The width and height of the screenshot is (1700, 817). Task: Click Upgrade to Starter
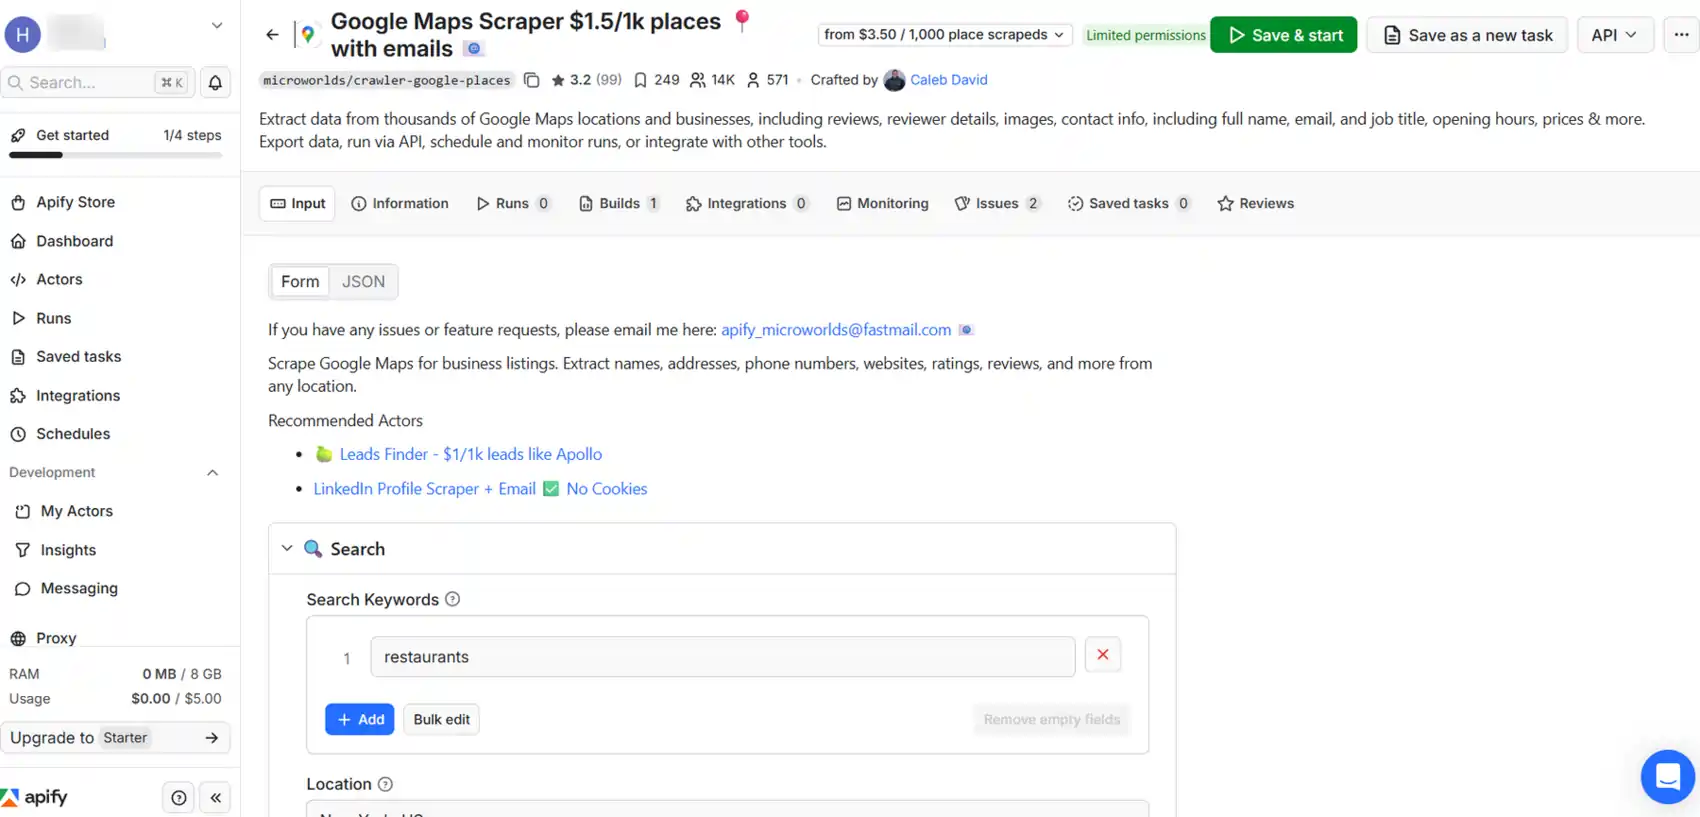point(115,738)
